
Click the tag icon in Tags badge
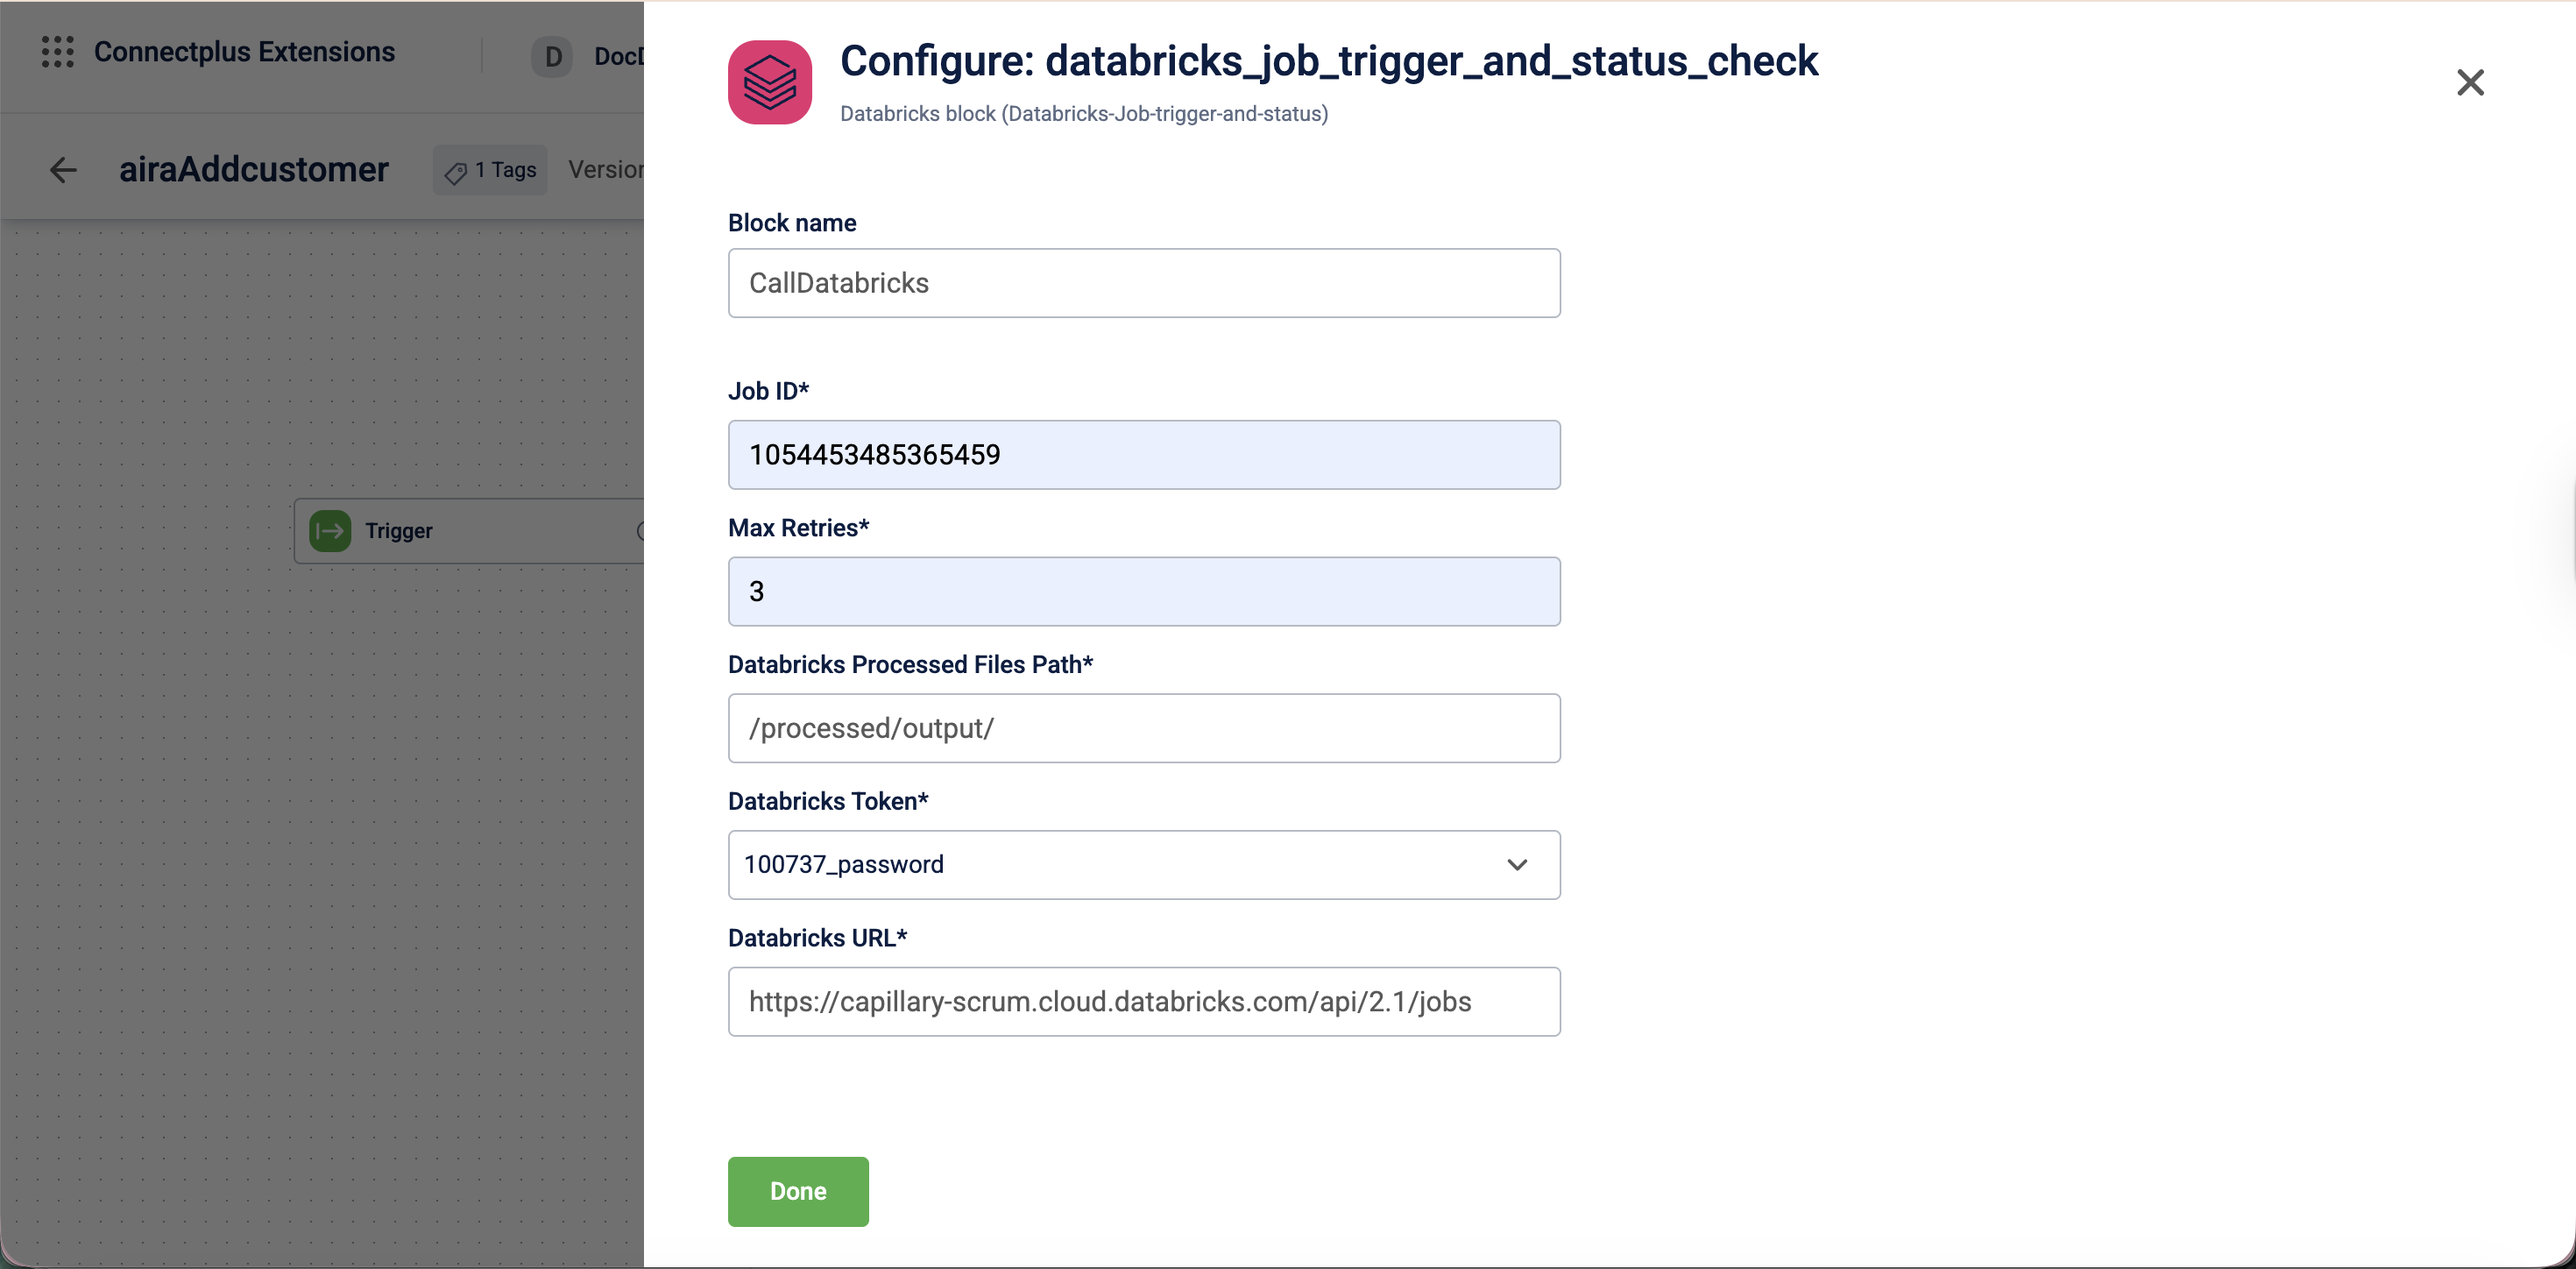pos(456,172)
